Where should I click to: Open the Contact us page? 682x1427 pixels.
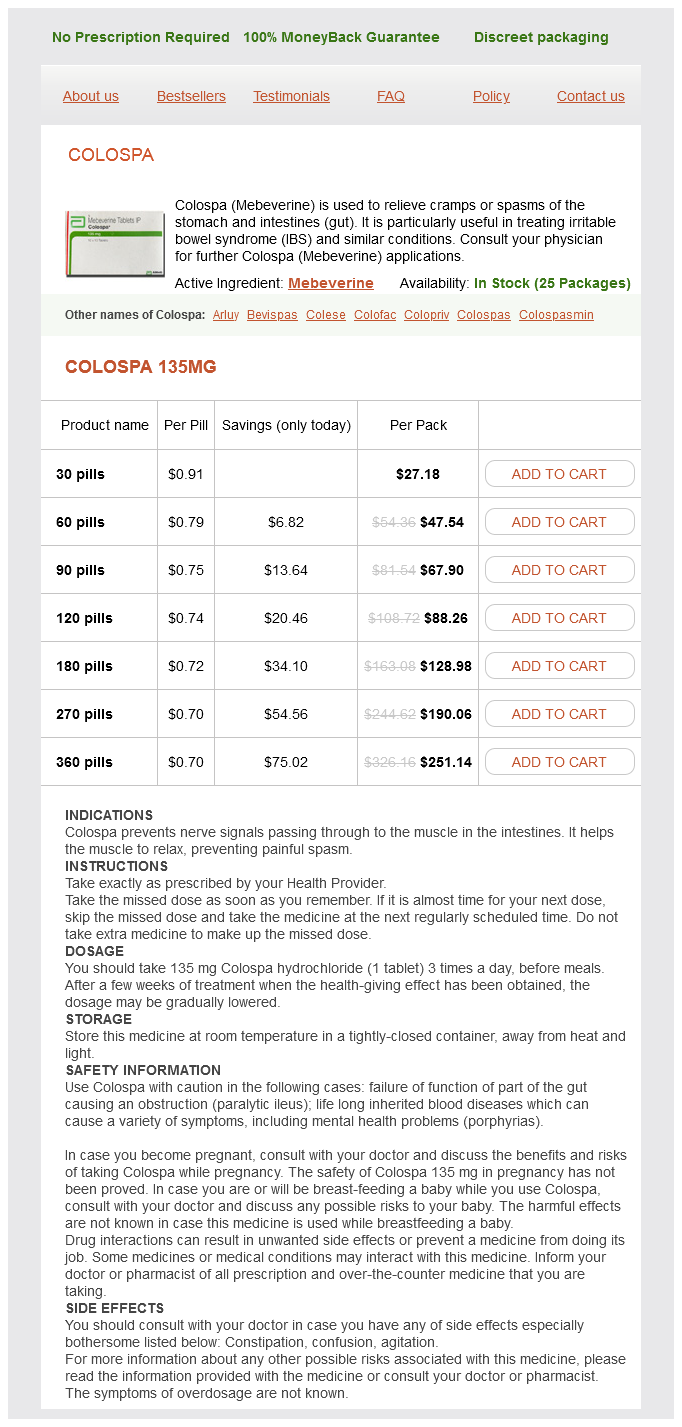click(x=591, y=96)
